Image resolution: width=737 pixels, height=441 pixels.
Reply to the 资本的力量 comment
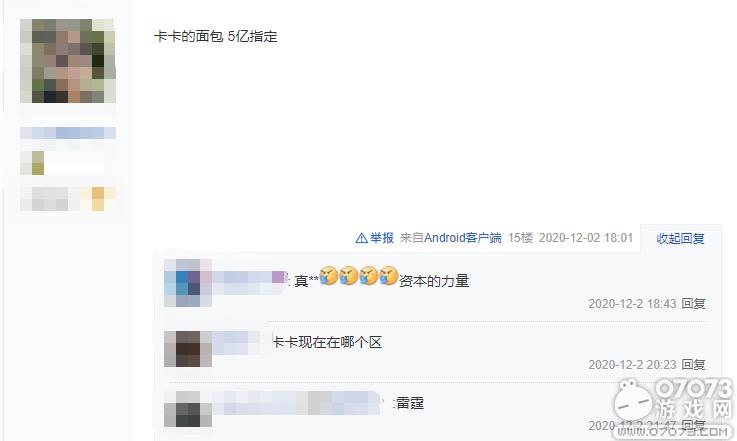(x=693, y=304)
